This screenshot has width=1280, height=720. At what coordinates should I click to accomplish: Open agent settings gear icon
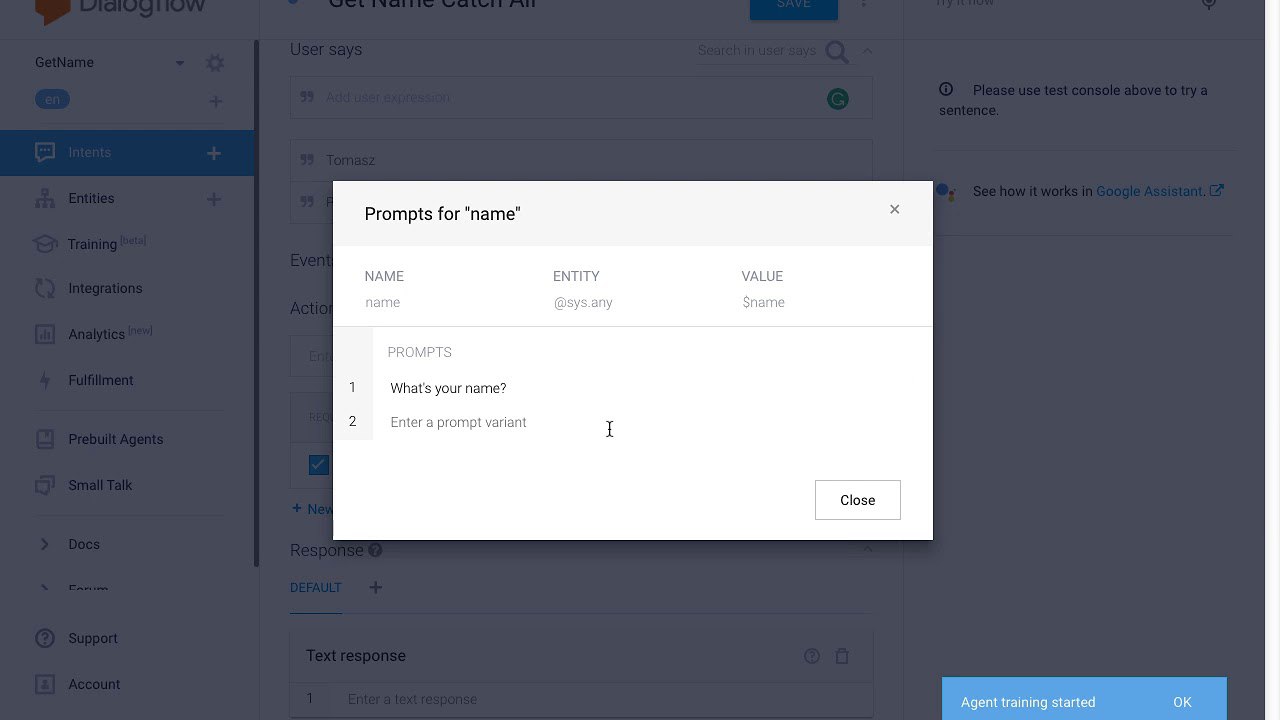pyautogui.click(x=215, y=63)
